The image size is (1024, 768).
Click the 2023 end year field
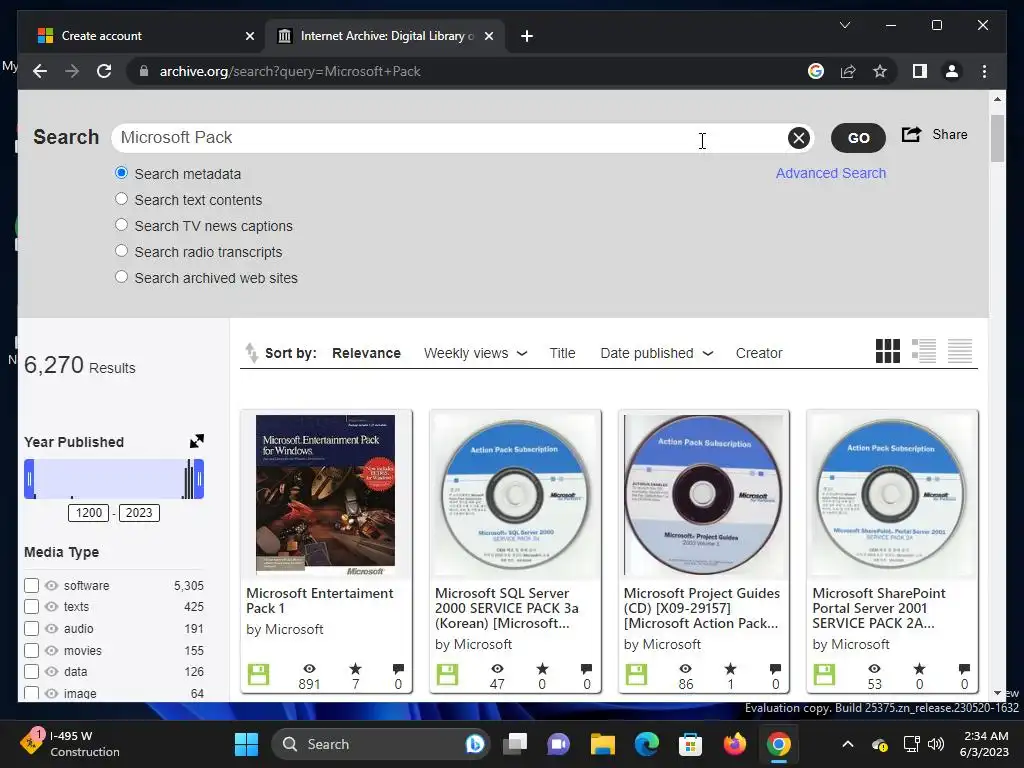[x=138, y=513]
